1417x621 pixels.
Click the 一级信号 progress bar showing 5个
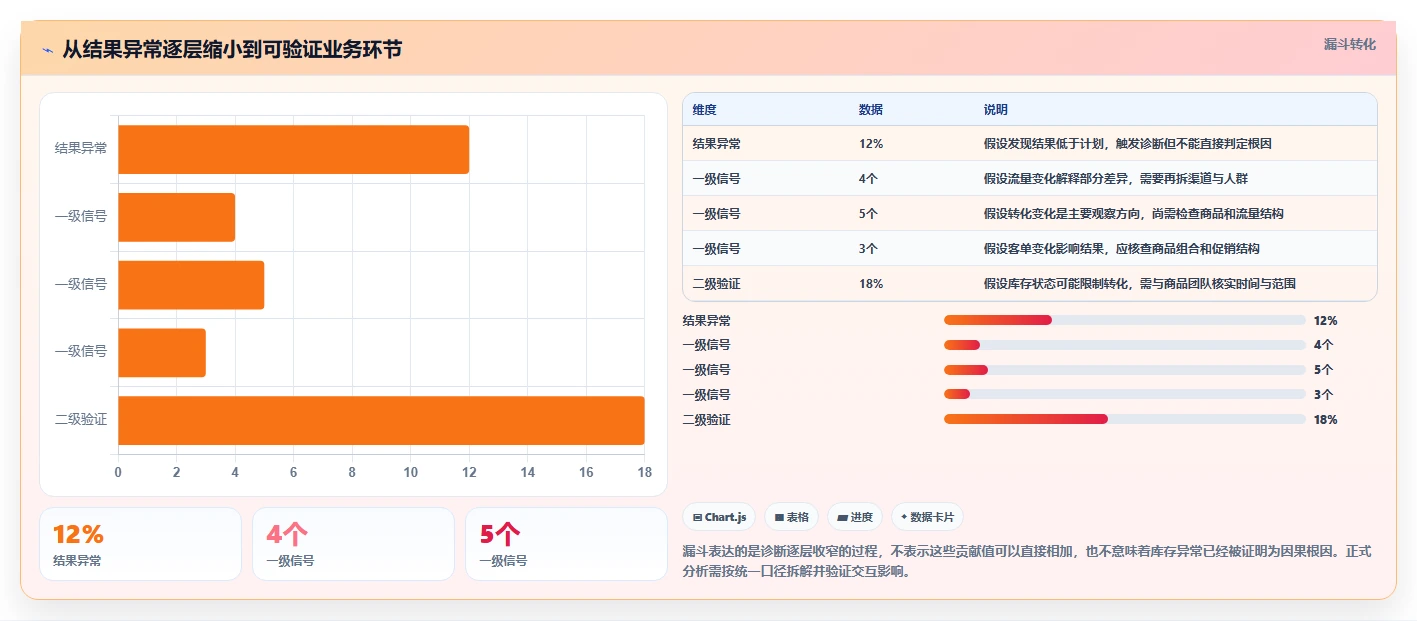point(1125,370)
